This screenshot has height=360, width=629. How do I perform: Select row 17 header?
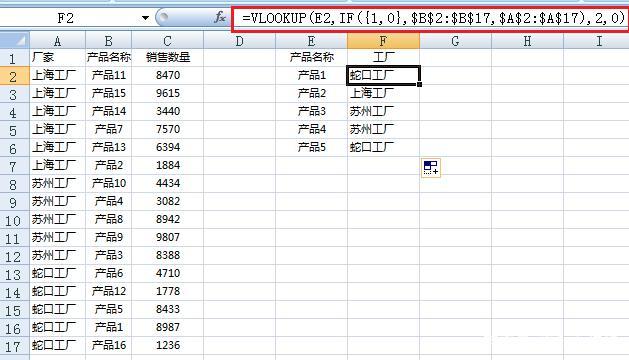15,346
